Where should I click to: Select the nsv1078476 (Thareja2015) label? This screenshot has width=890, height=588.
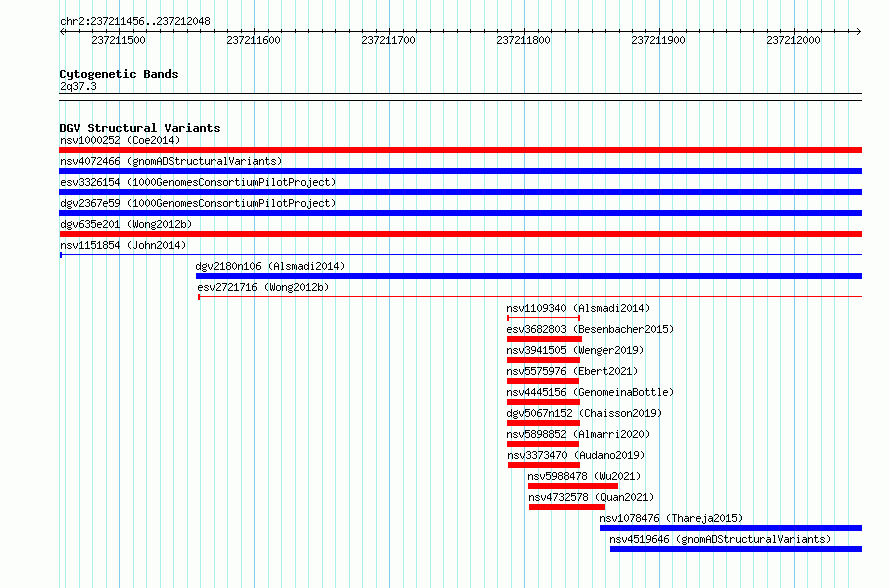[671, 518]
